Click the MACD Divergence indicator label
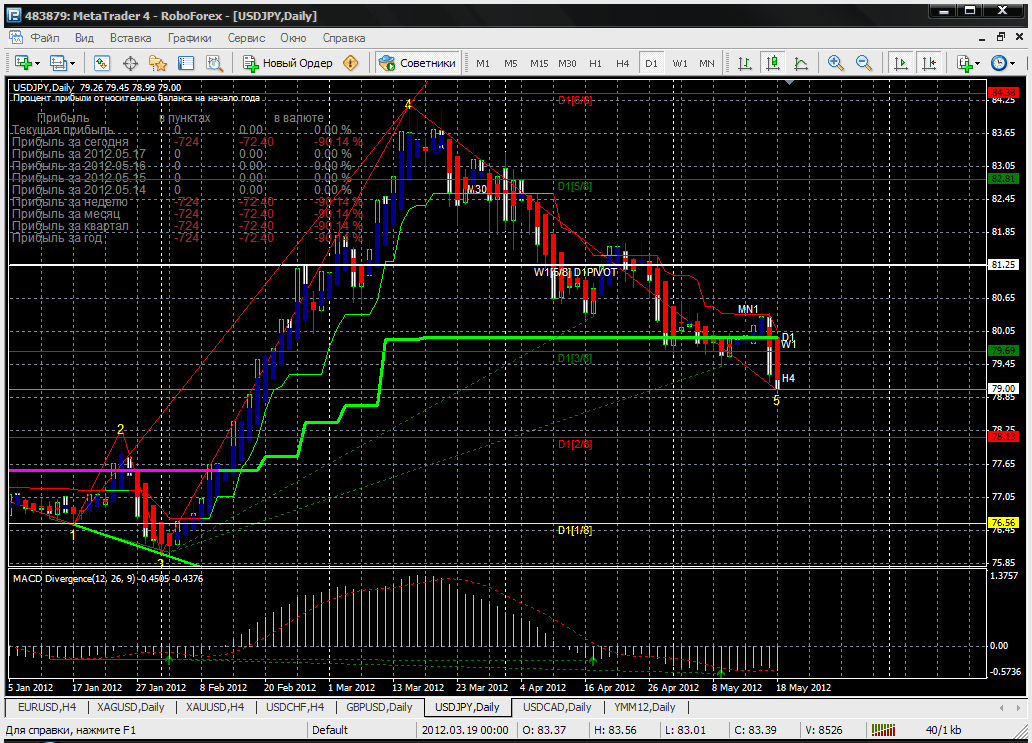This screenshot has width=1032, height=743. (108, 578)
